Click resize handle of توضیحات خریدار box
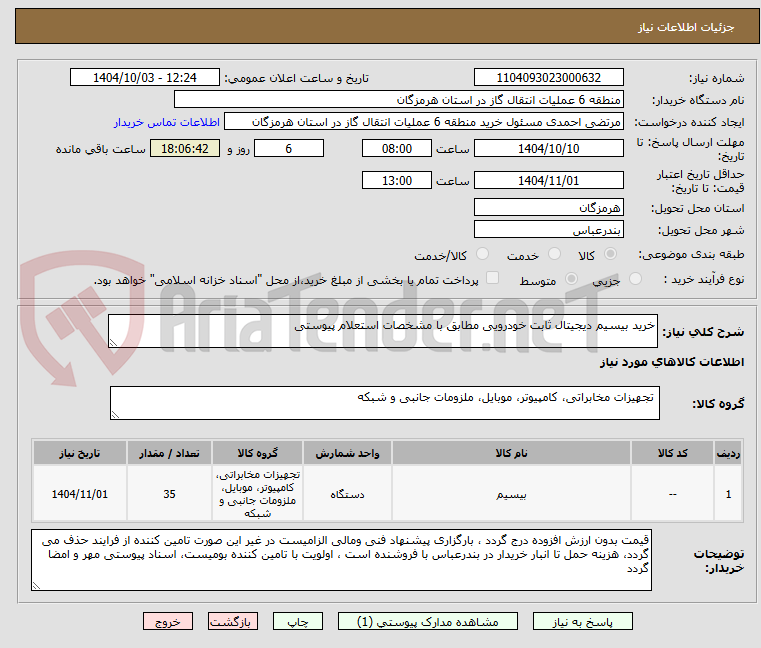The width and height of the screenshot is (761, 648). click(36, 586)
